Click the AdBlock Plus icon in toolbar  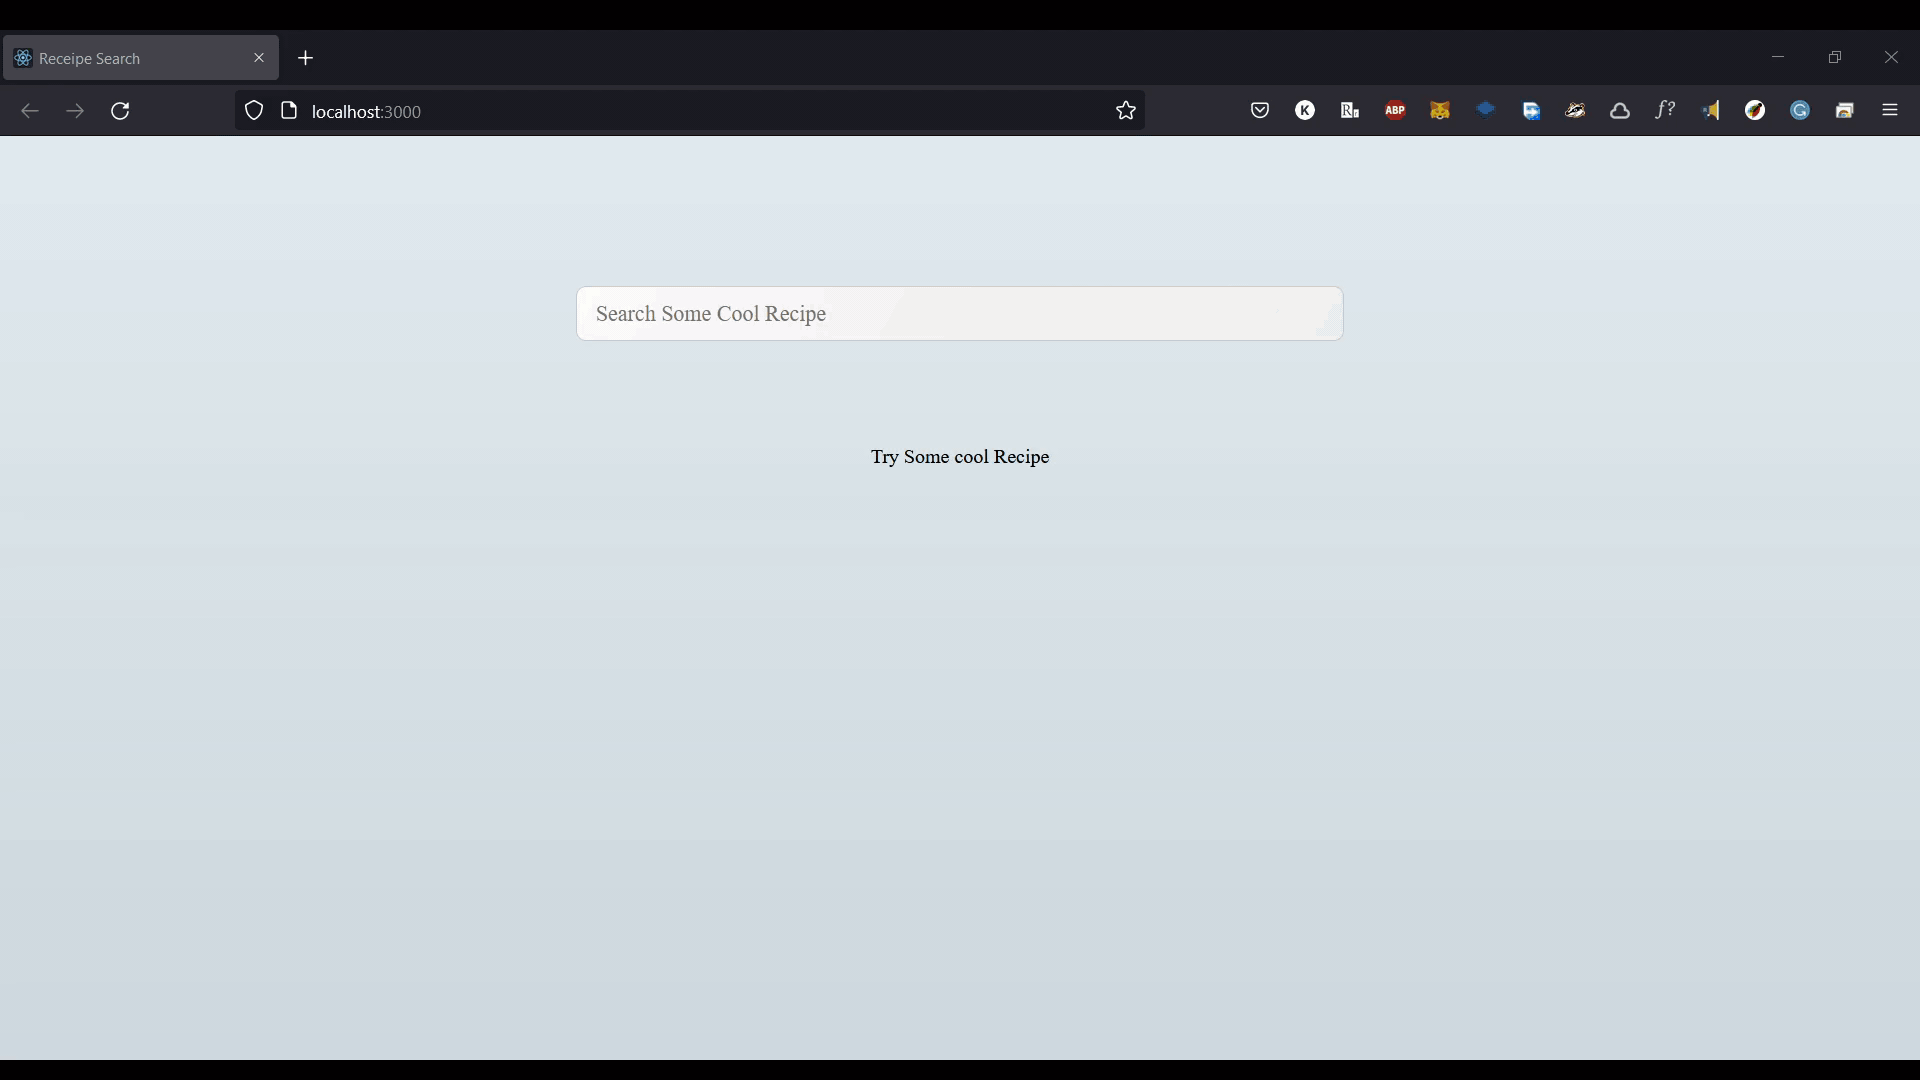[1395, 109]
